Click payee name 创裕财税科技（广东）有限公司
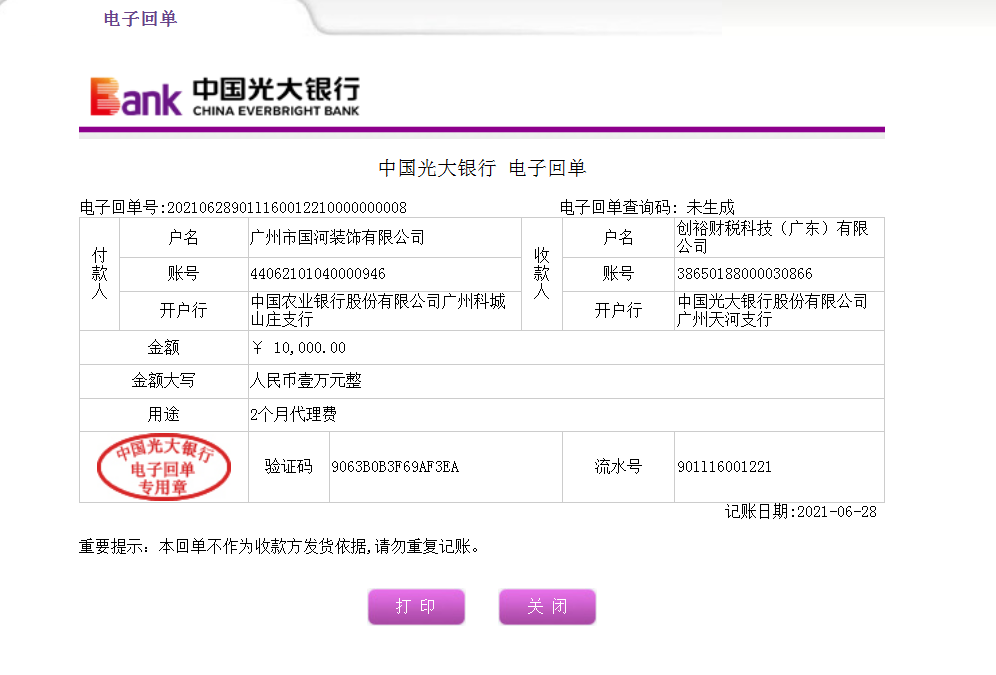 (772, 237)
